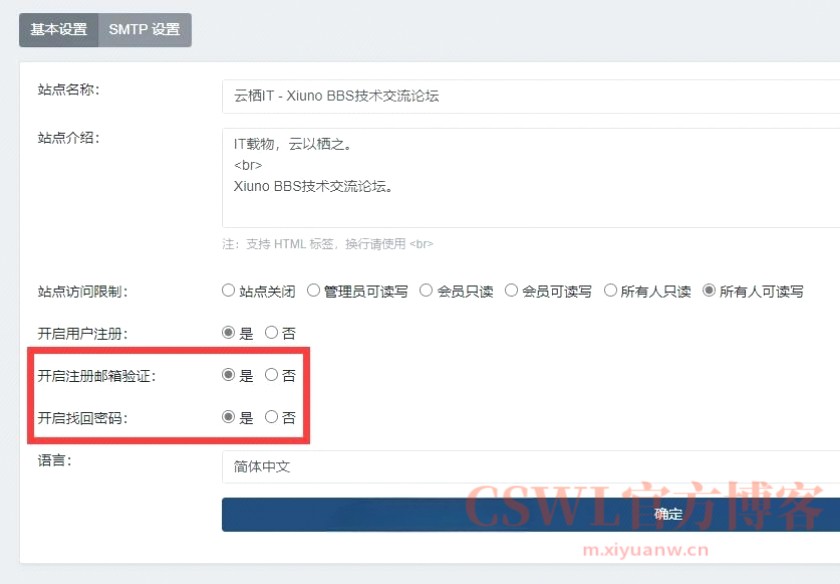This screenshot has height=584, width=840.
Task: Open the 语言 dropdown showing 简体中文
Action: (530, 467)
